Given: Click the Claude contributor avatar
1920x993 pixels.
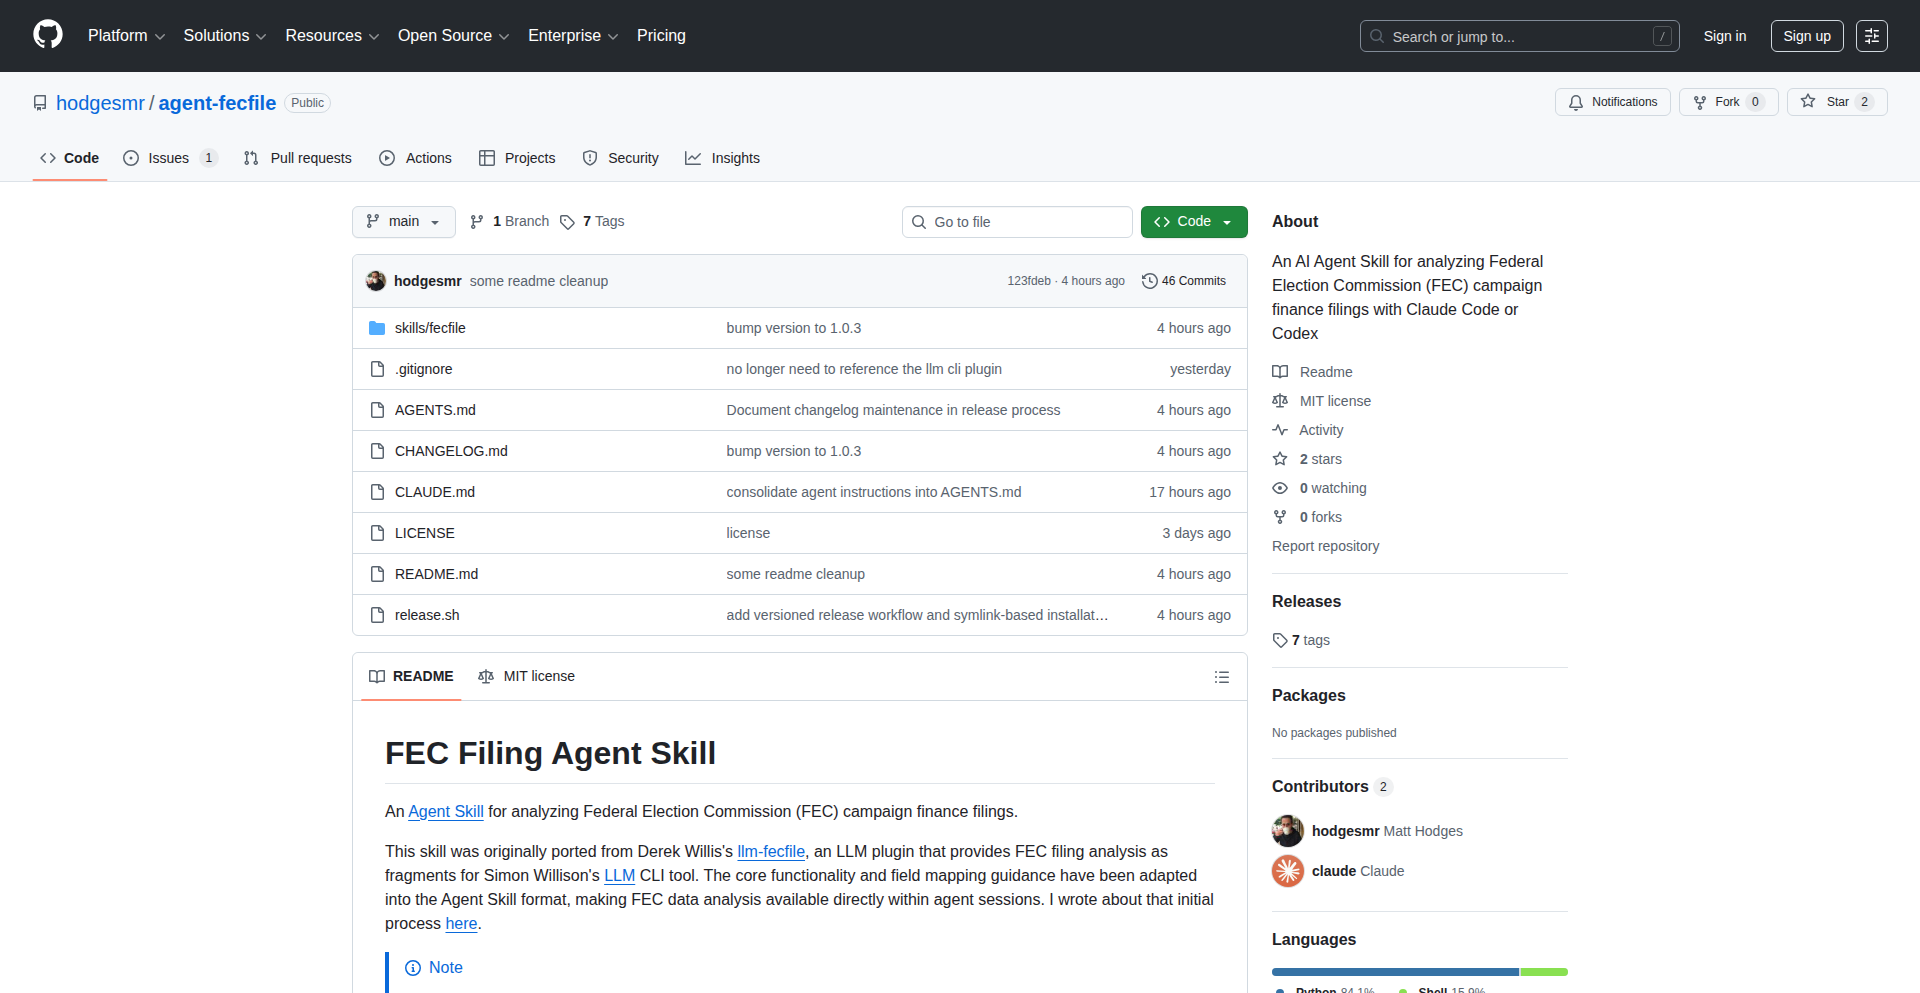Looking at the screenshot, I should pyautogui.click(x=1287, y=871).
